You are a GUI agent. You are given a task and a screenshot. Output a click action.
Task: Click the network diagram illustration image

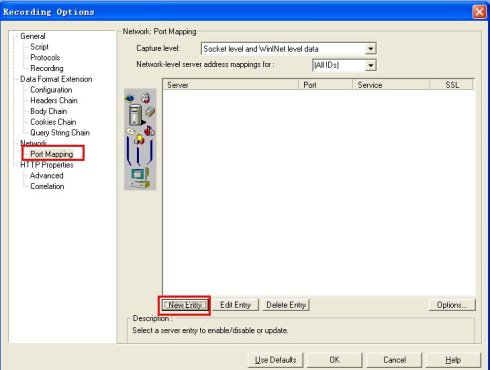click(140, 139)
